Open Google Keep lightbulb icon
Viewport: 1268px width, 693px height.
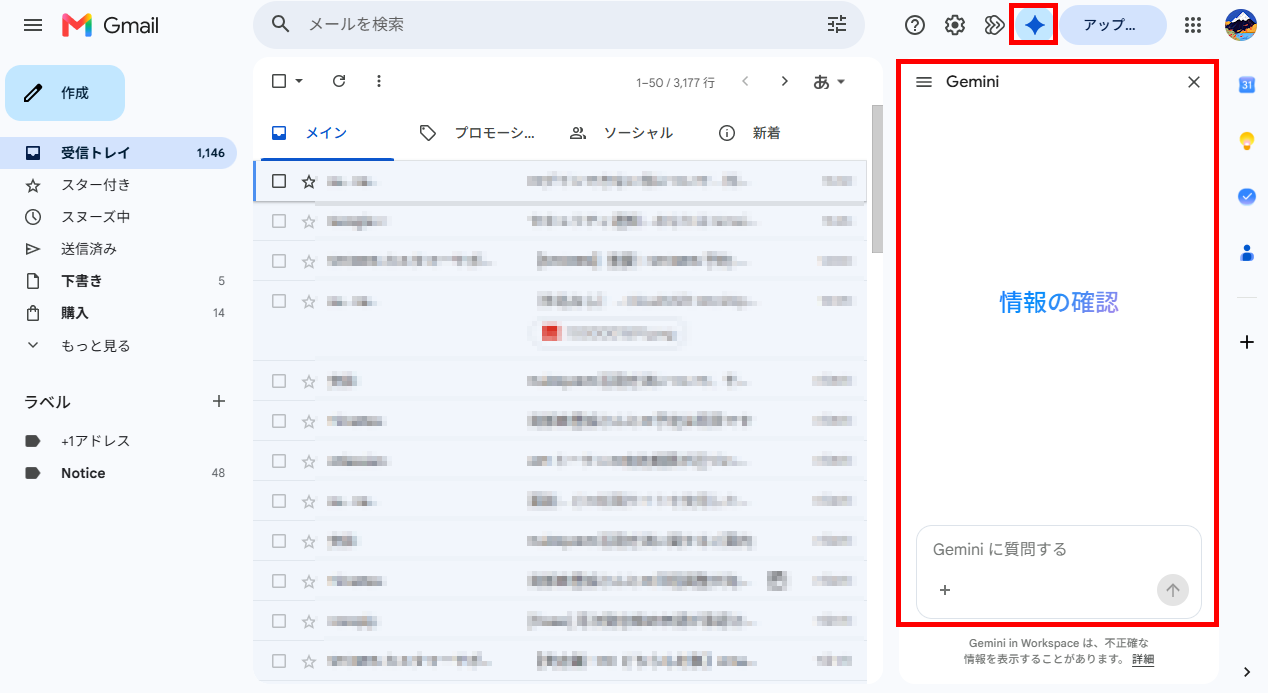pyautogui.click(x=1247, y=141)
